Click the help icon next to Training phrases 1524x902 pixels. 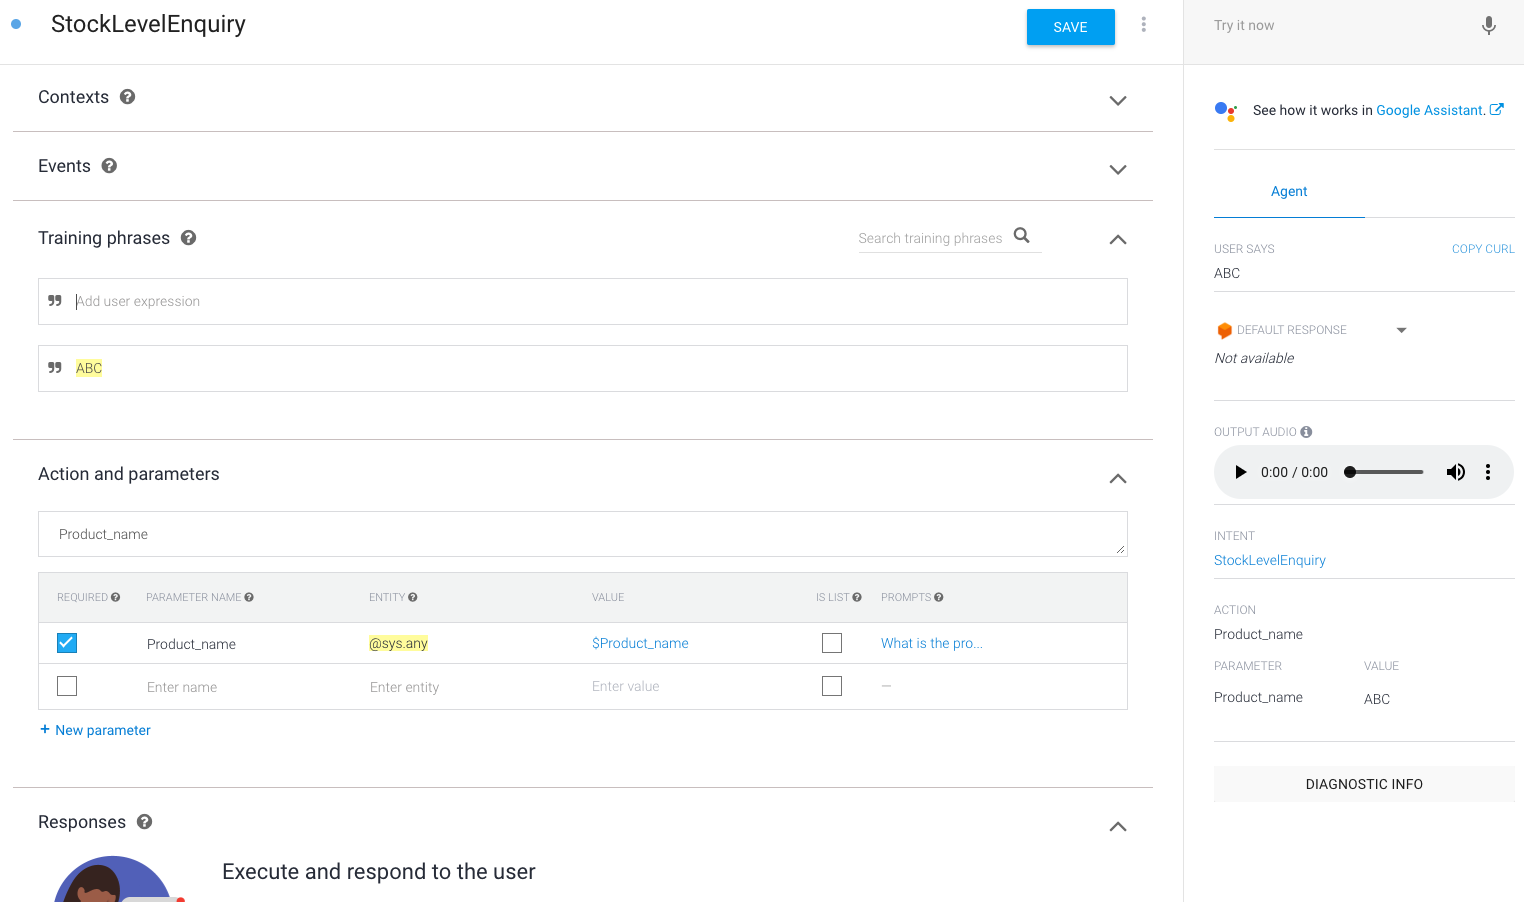188,238
